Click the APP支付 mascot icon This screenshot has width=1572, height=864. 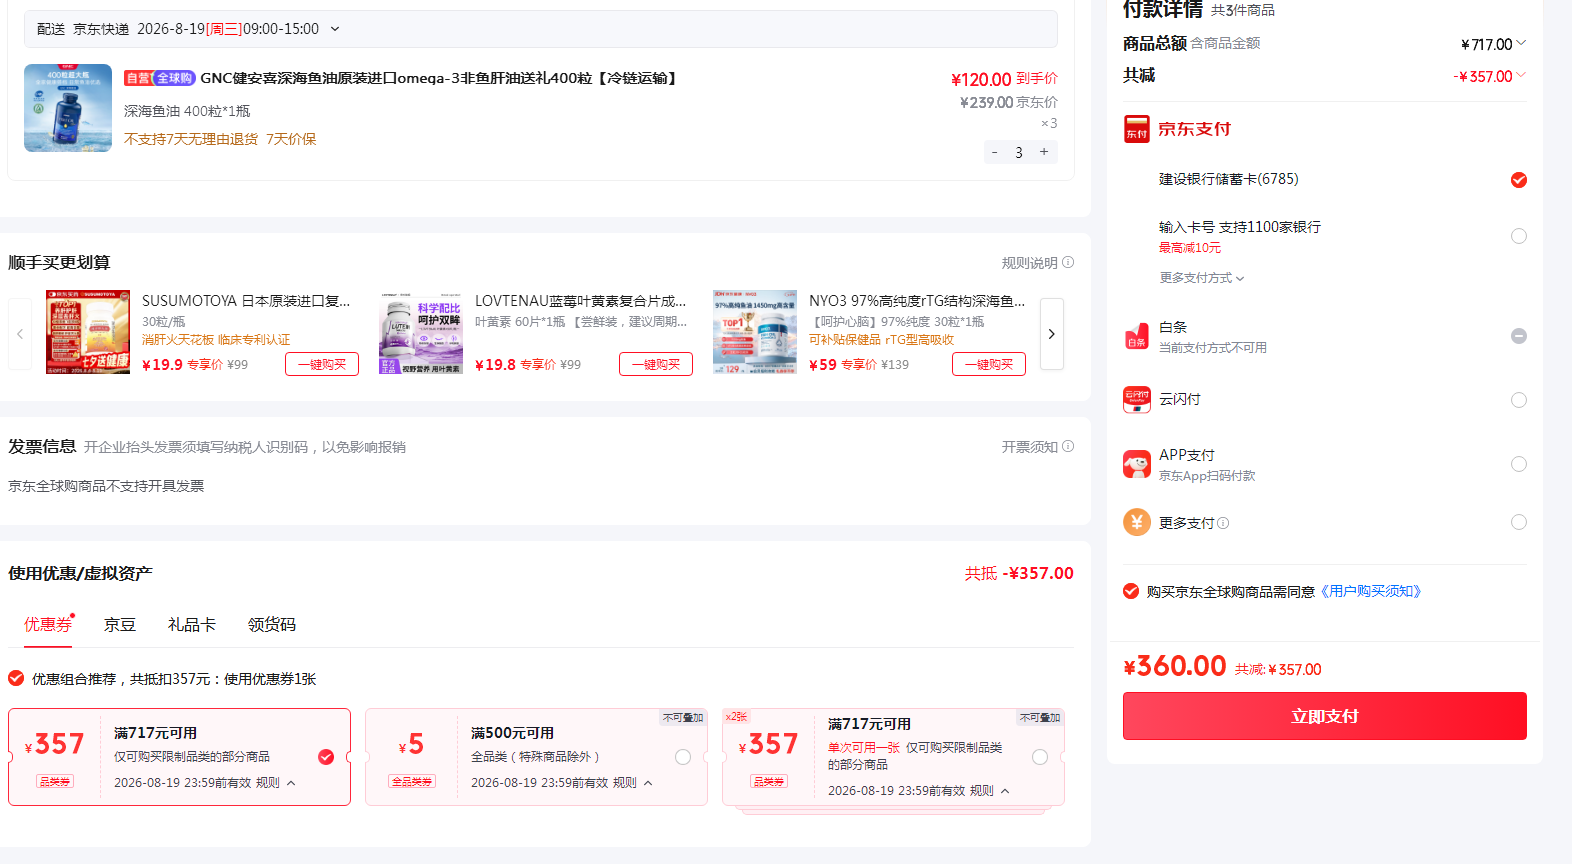1137,464
